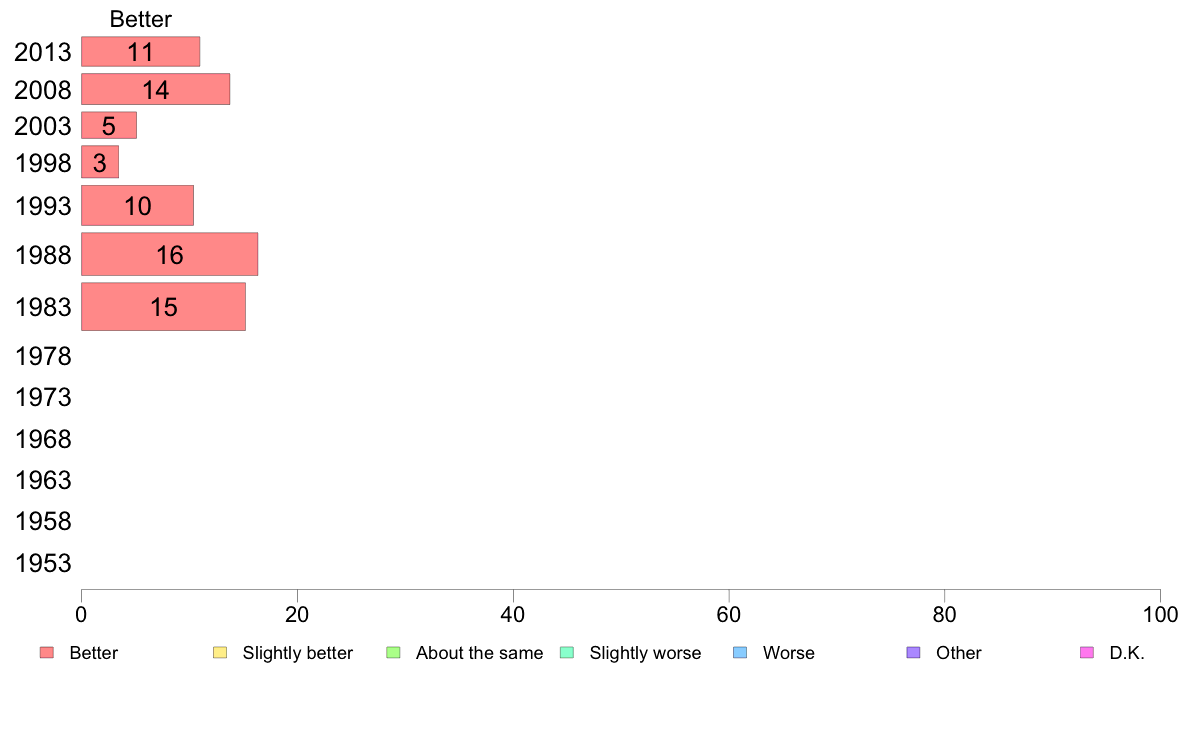Click the green About the same swatch

click(x=393, y=653)
